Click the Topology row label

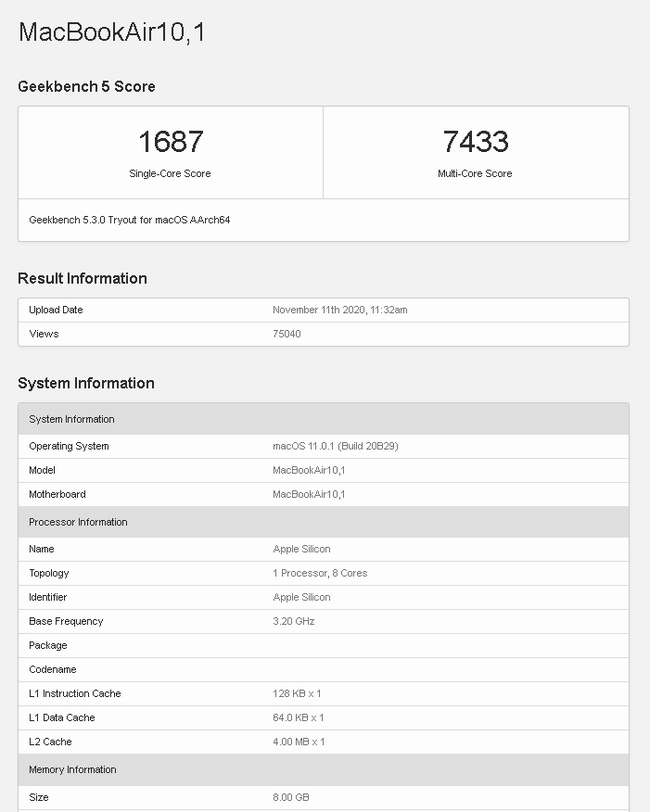[x=49, y=573]
